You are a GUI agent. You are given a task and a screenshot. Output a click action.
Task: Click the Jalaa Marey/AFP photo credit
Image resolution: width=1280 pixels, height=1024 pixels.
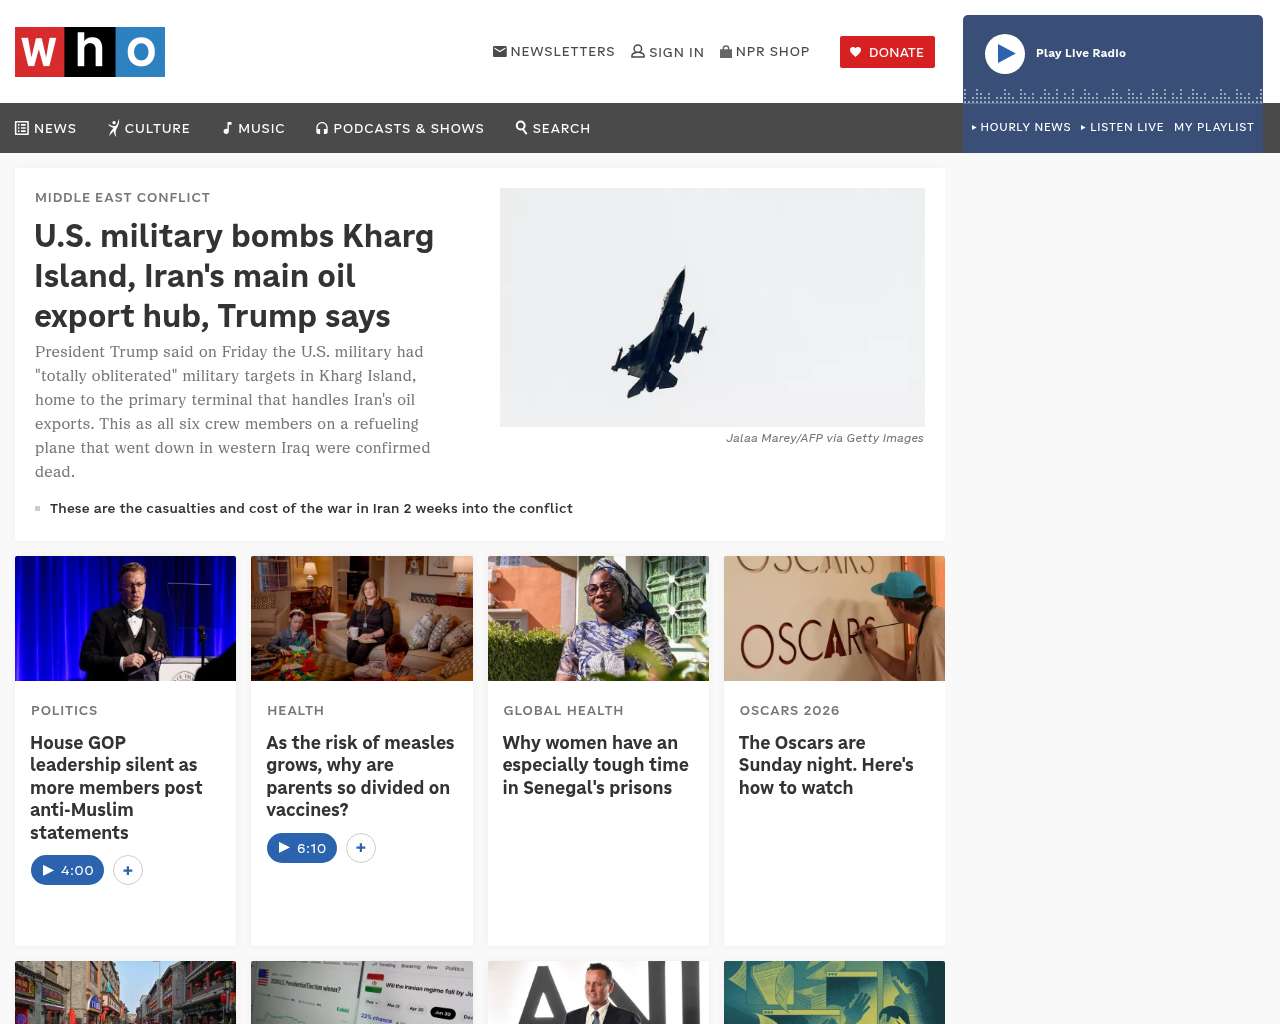[825, 438]
